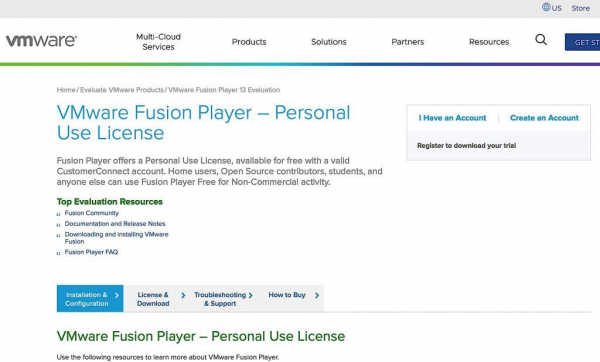Click chevron next to How to Buy

click(x=317, y=295)
